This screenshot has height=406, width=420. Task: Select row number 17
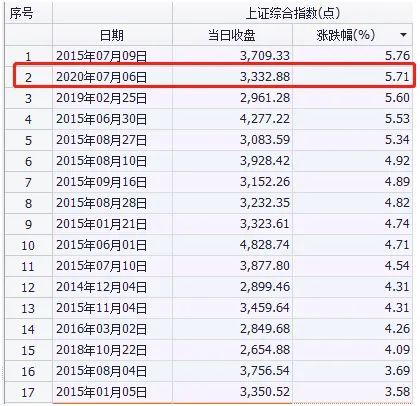tap(28, 393)
